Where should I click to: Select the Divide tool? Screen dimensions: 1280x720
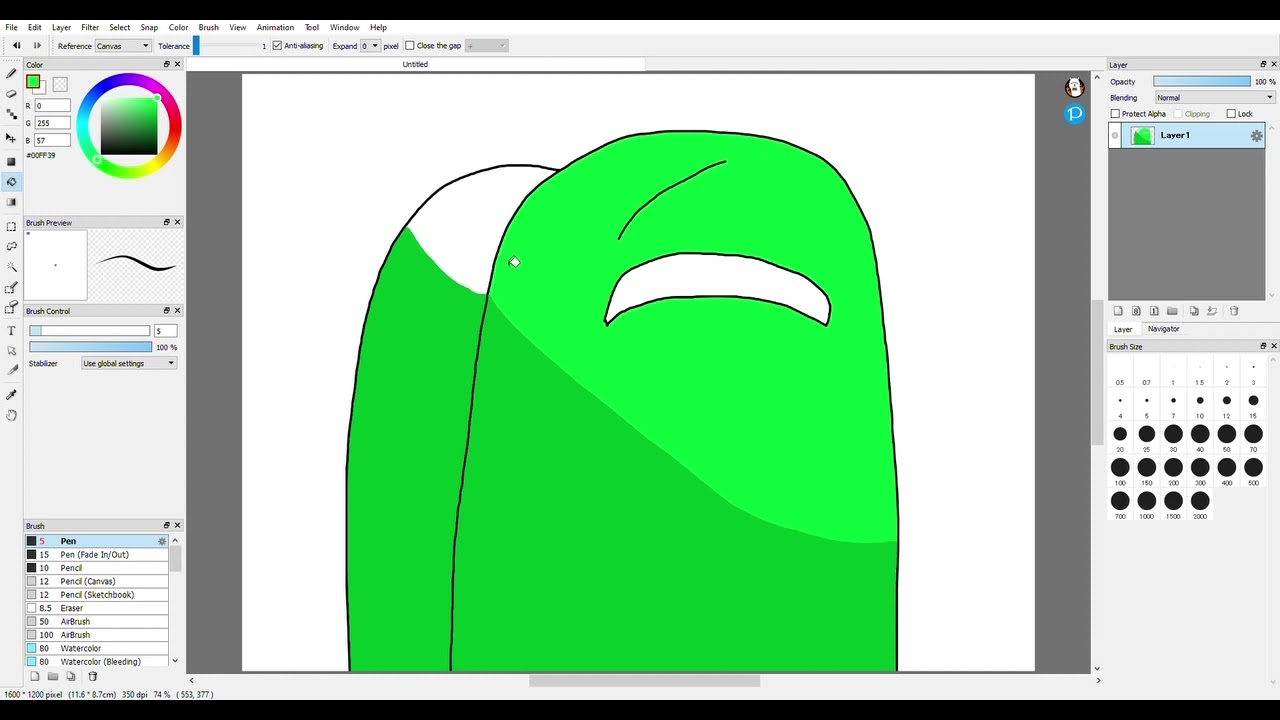pos(11,370)
